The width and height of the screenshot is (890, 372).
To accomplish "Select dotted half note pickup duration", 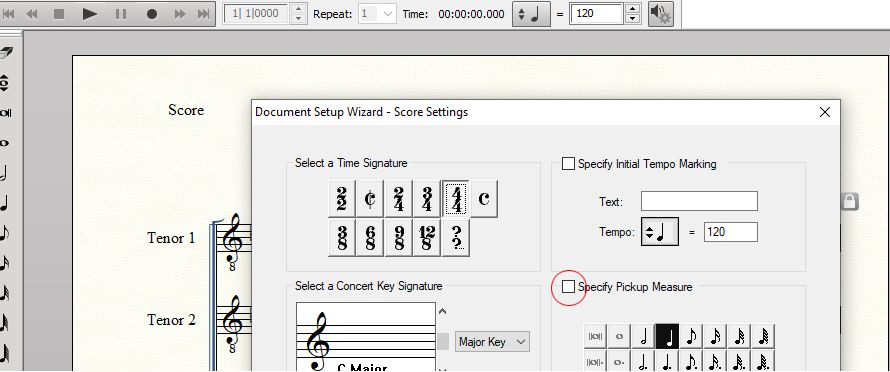I will pos(643,360).
